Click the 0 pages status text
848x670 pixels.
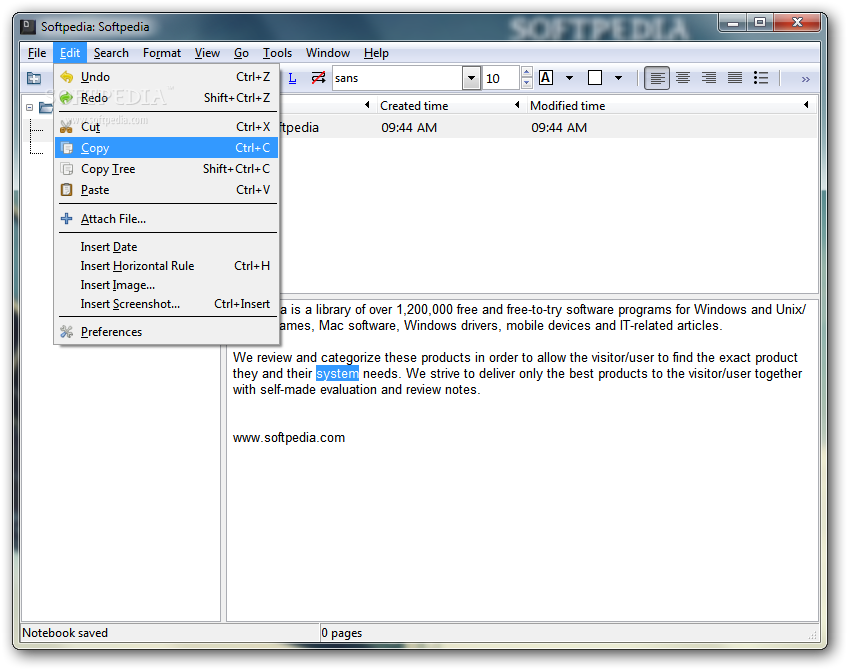(x=342, y=633)
